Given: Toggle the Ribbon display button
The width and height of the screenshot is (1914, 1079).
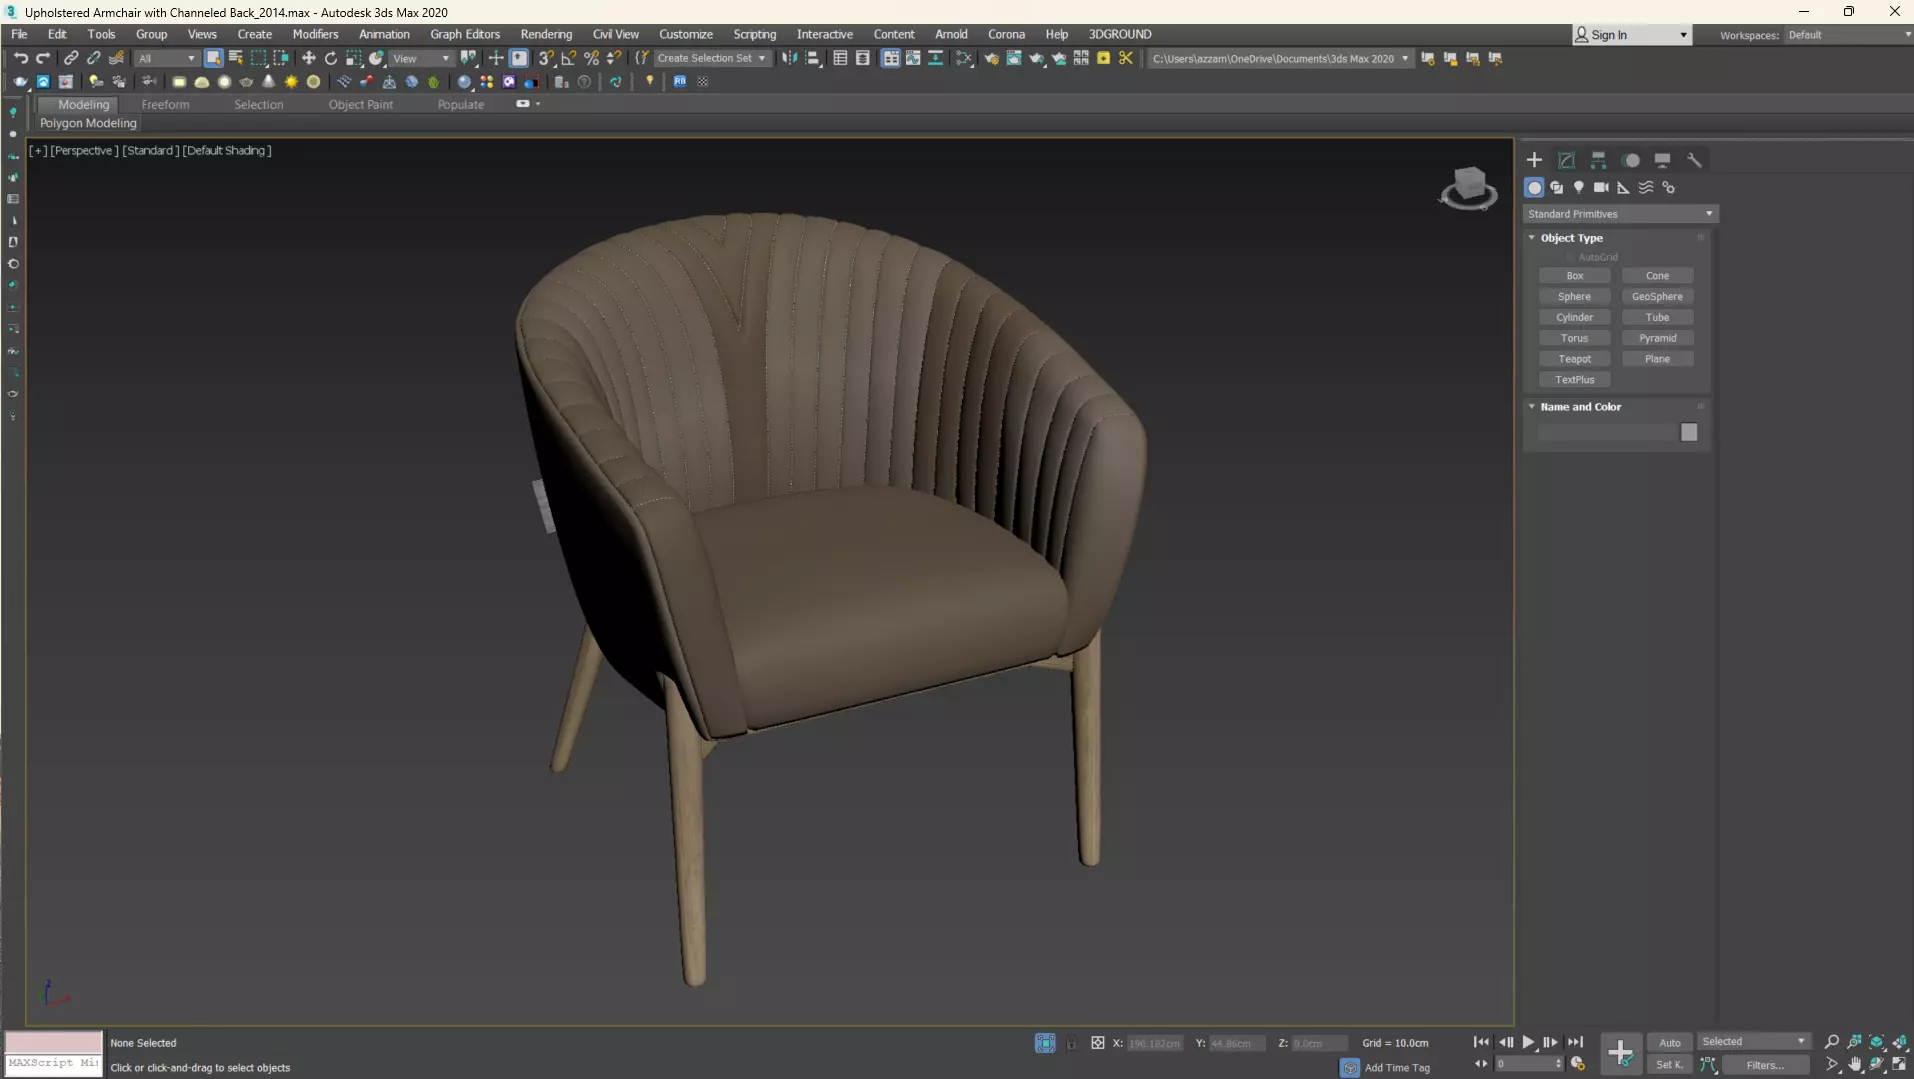Looking at the screenshot, I should [x=890, y=58].
